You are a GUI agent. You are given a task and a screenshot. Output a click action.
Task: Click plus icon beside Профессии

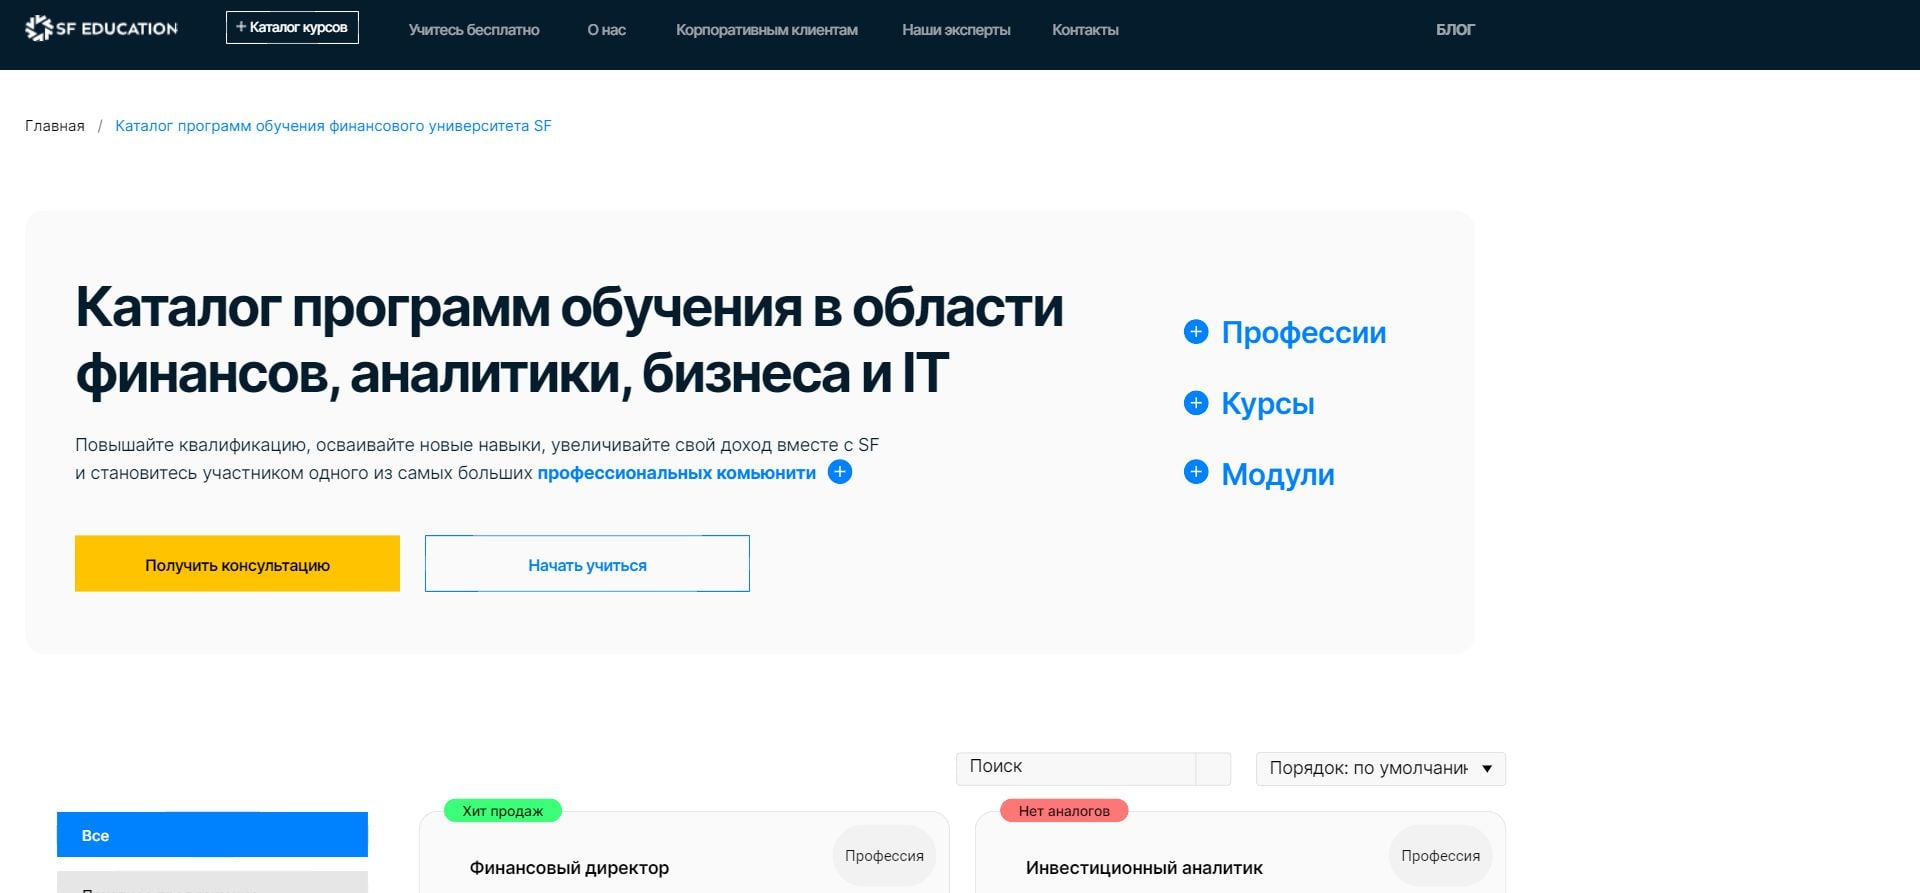click(x=1196, y=332)
